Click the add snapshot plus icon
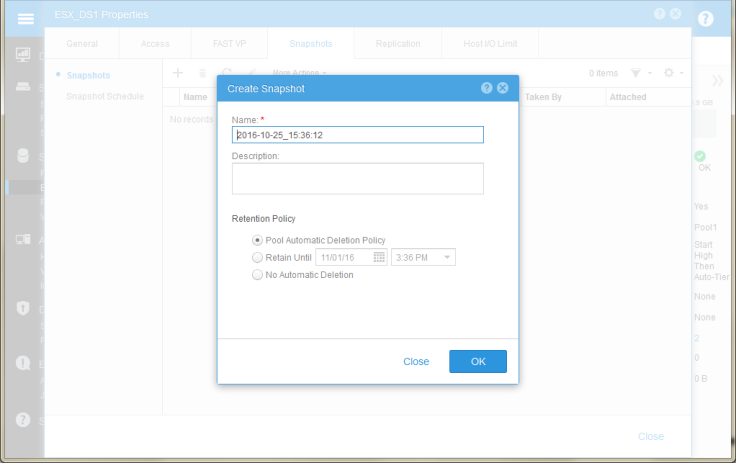 pyautogui.click(x=178, y=73)
